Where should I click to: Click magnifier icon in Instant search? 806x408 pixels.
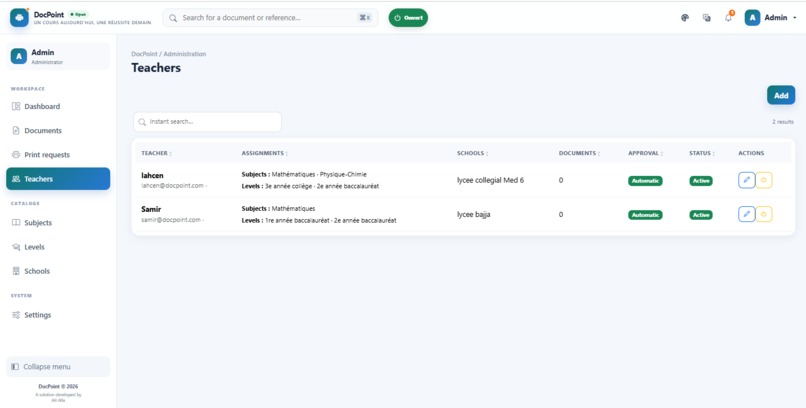142,122
